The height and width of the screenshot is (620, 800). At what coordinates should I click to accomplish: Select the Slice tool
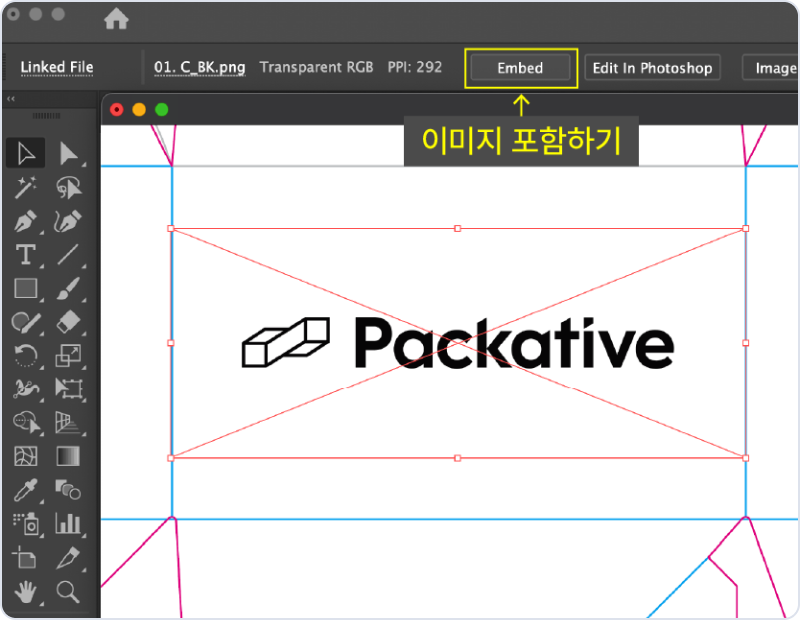click(x=68, y=558)
